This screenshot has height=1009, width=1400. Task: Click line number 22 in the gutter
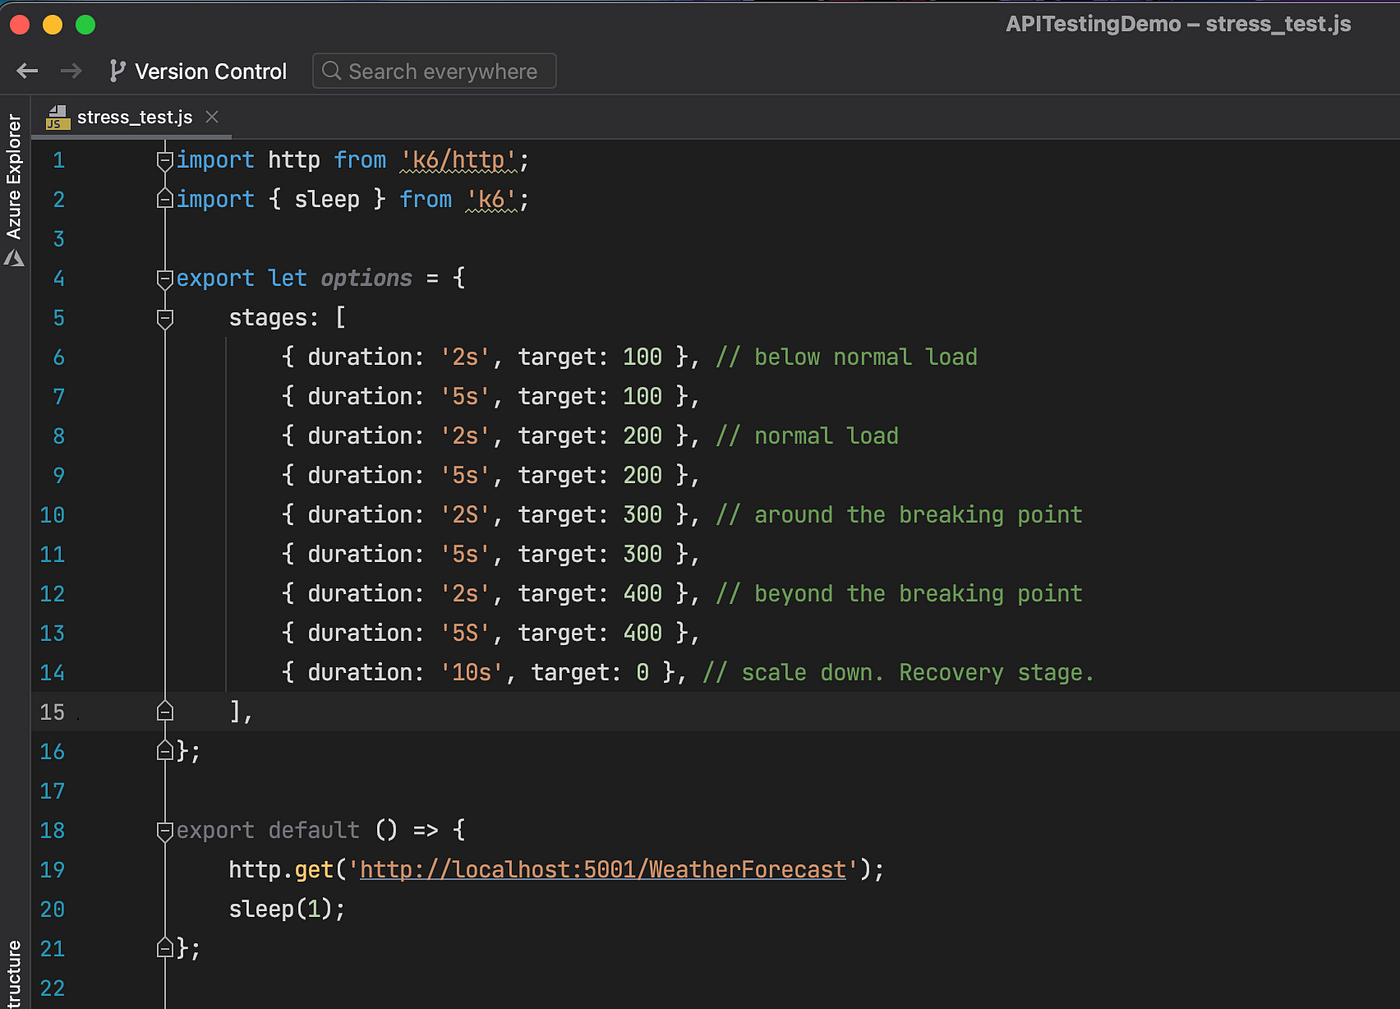click(52, 988)
